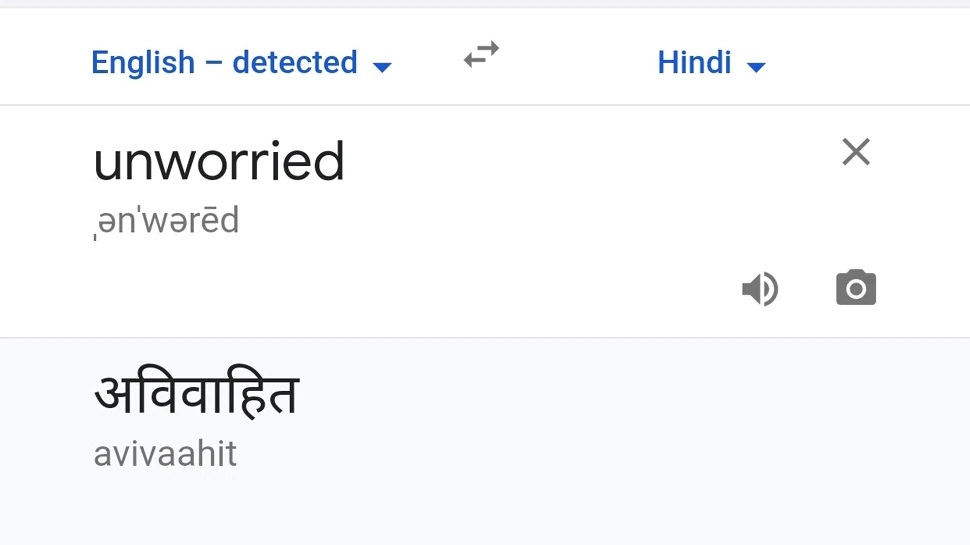The height and width of the screenshot is (545, 970).
Task: Clear the entered text with the X
Action: [x=856, y=152]
